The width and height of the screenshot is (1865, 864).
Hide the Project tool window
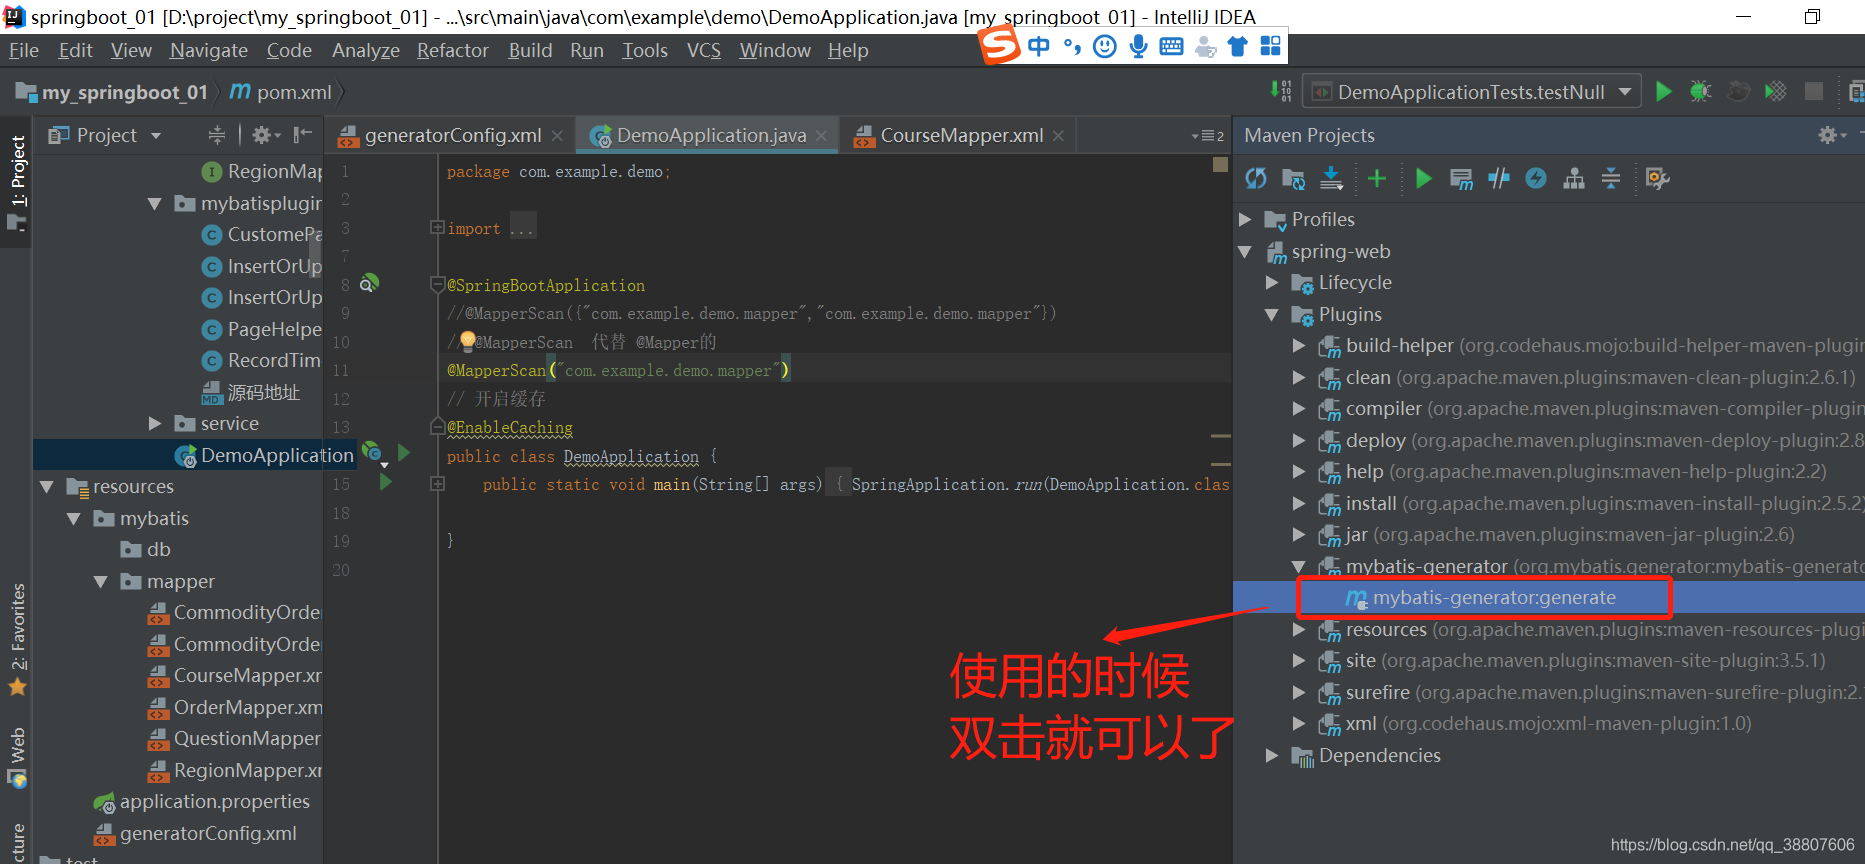[x=303, y=135]
